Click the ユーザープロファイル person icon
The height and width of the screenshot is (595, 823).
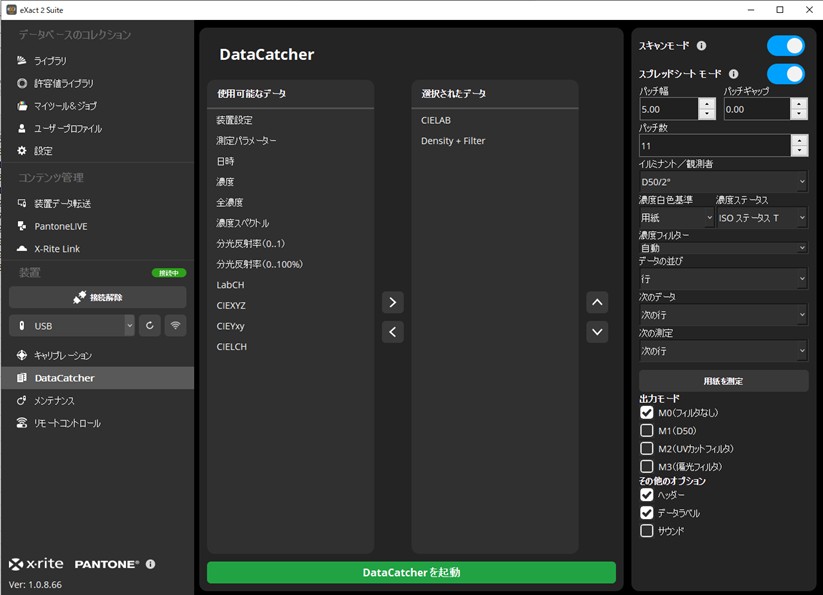(22, 128)
